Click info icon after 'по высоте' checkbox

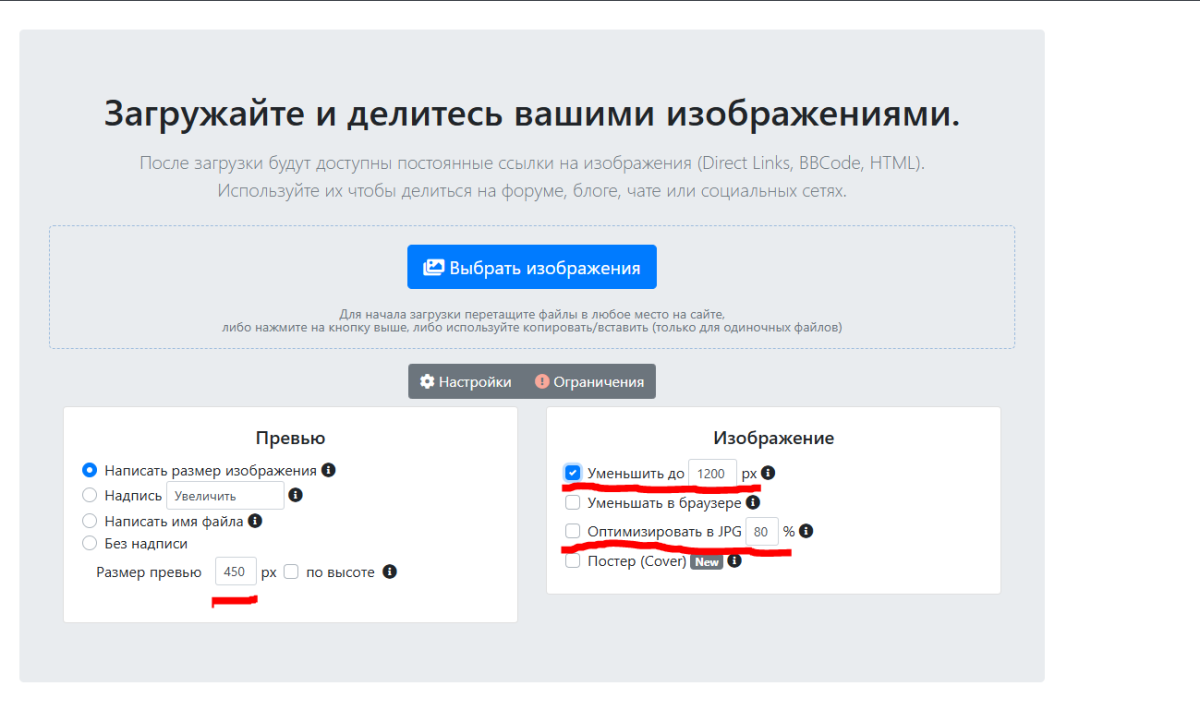(390, 572)
